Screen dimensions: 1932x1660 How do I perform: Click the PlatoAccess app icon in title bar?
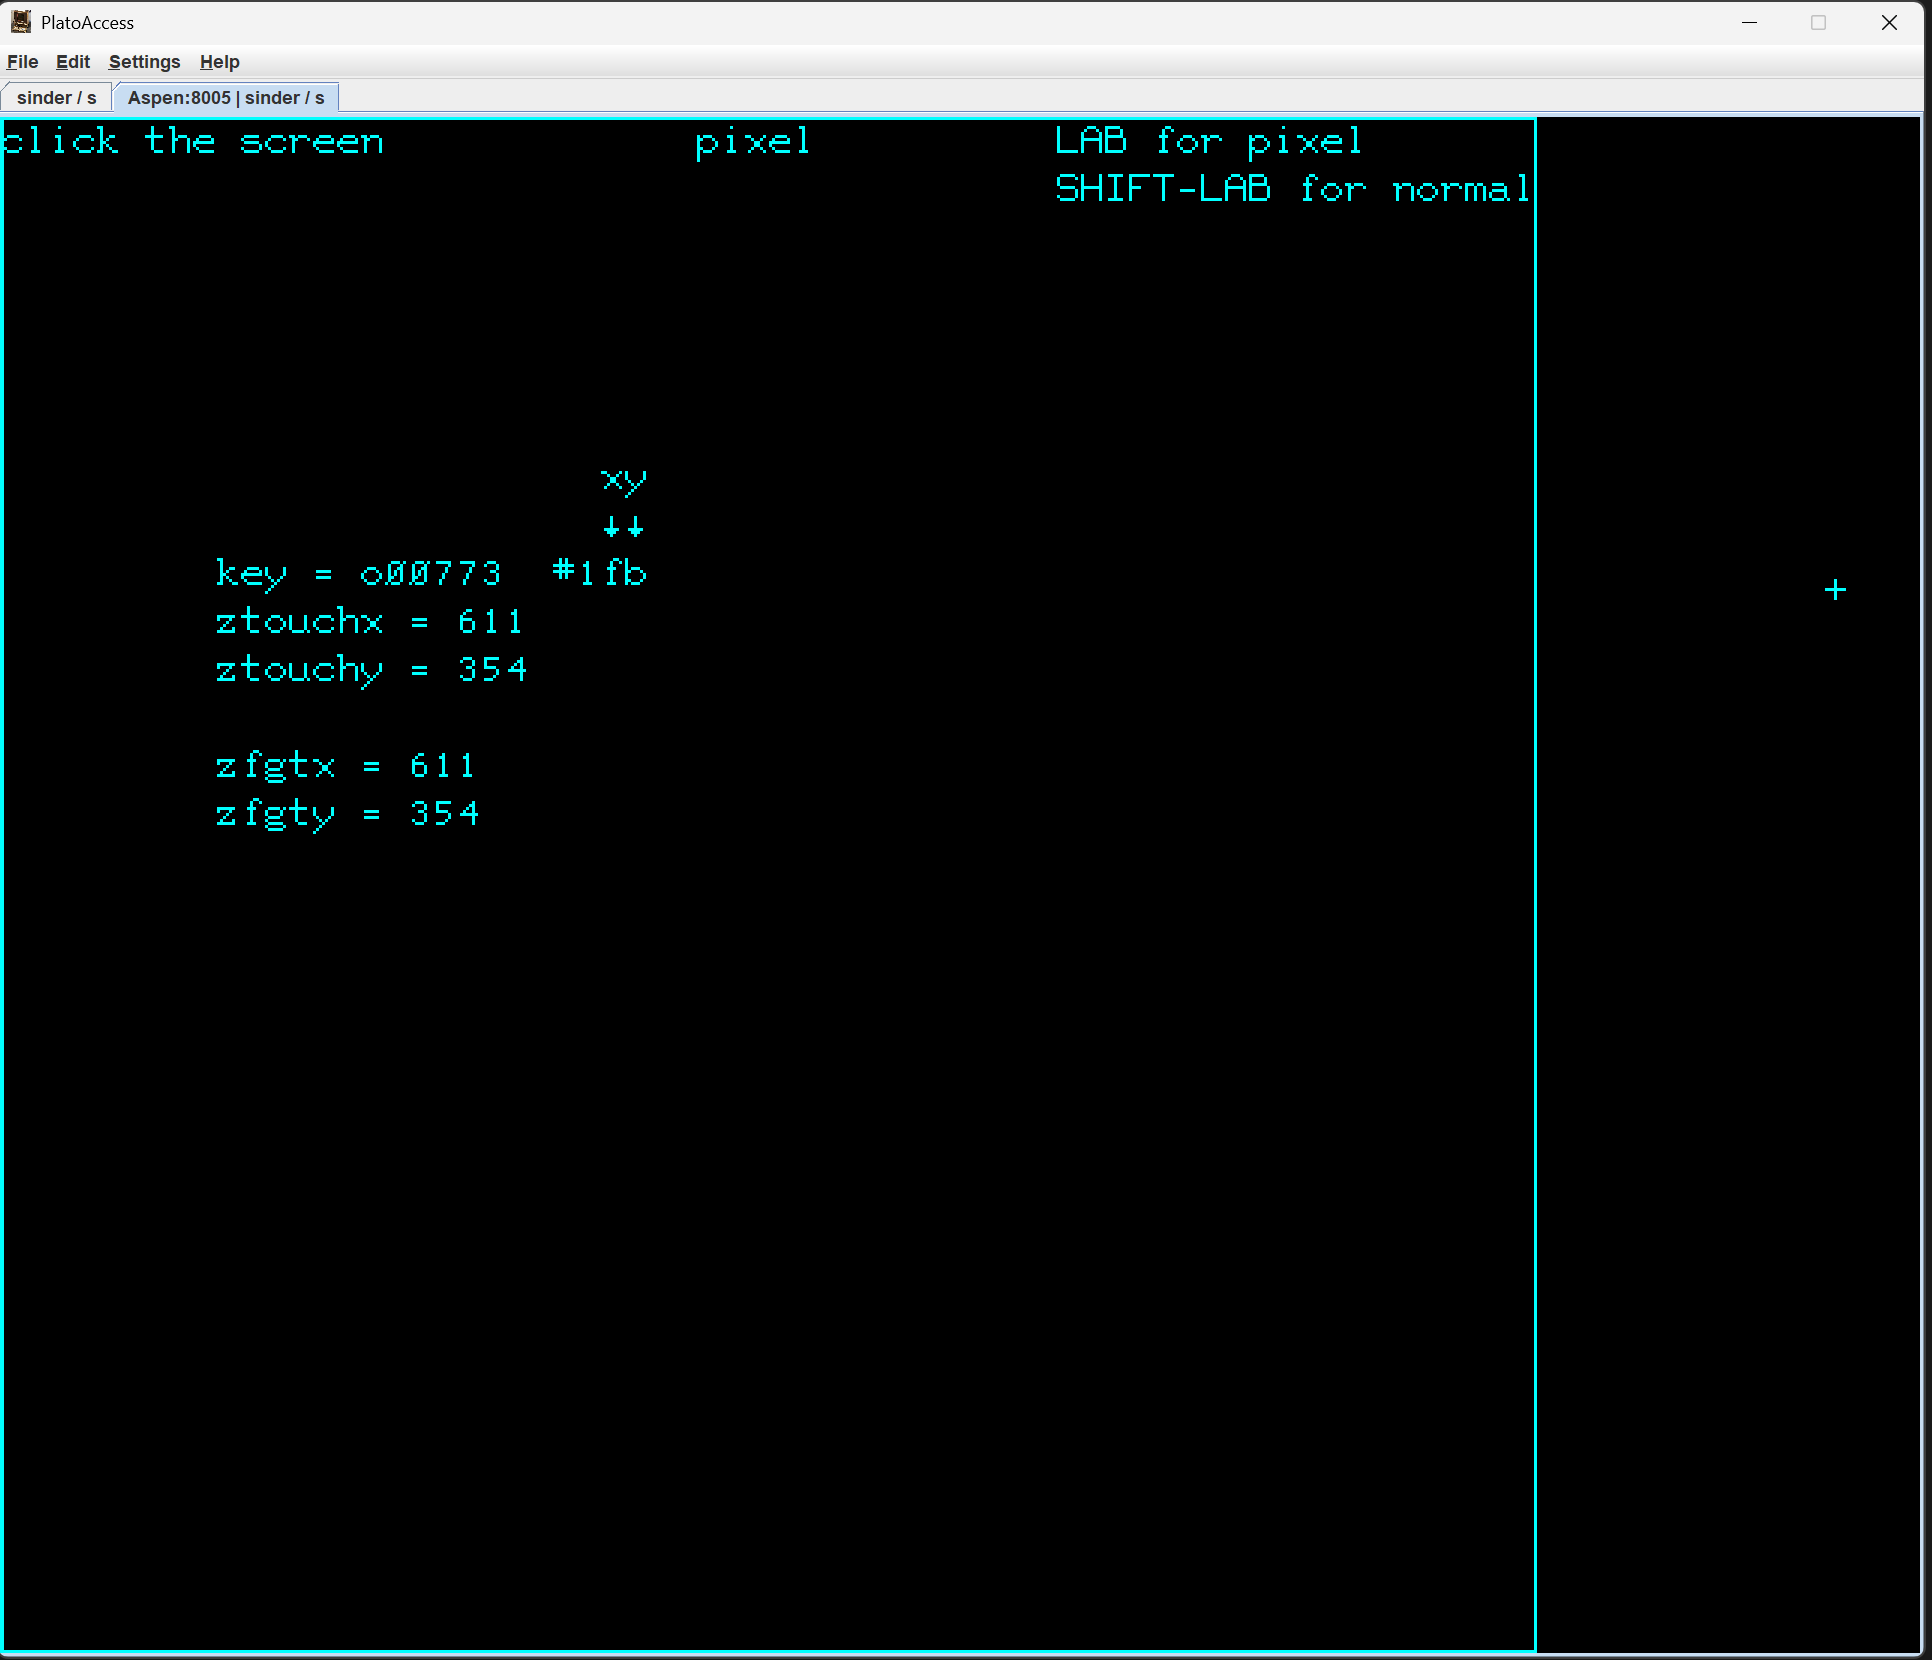[x=21, y=22]
